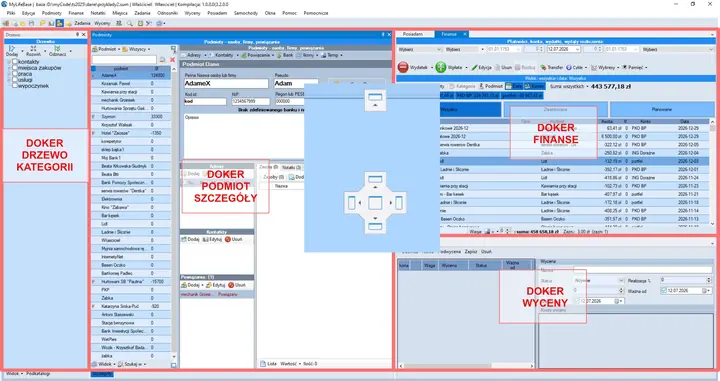
Task: Close the Drzewo panel
Action: point(84,34)
